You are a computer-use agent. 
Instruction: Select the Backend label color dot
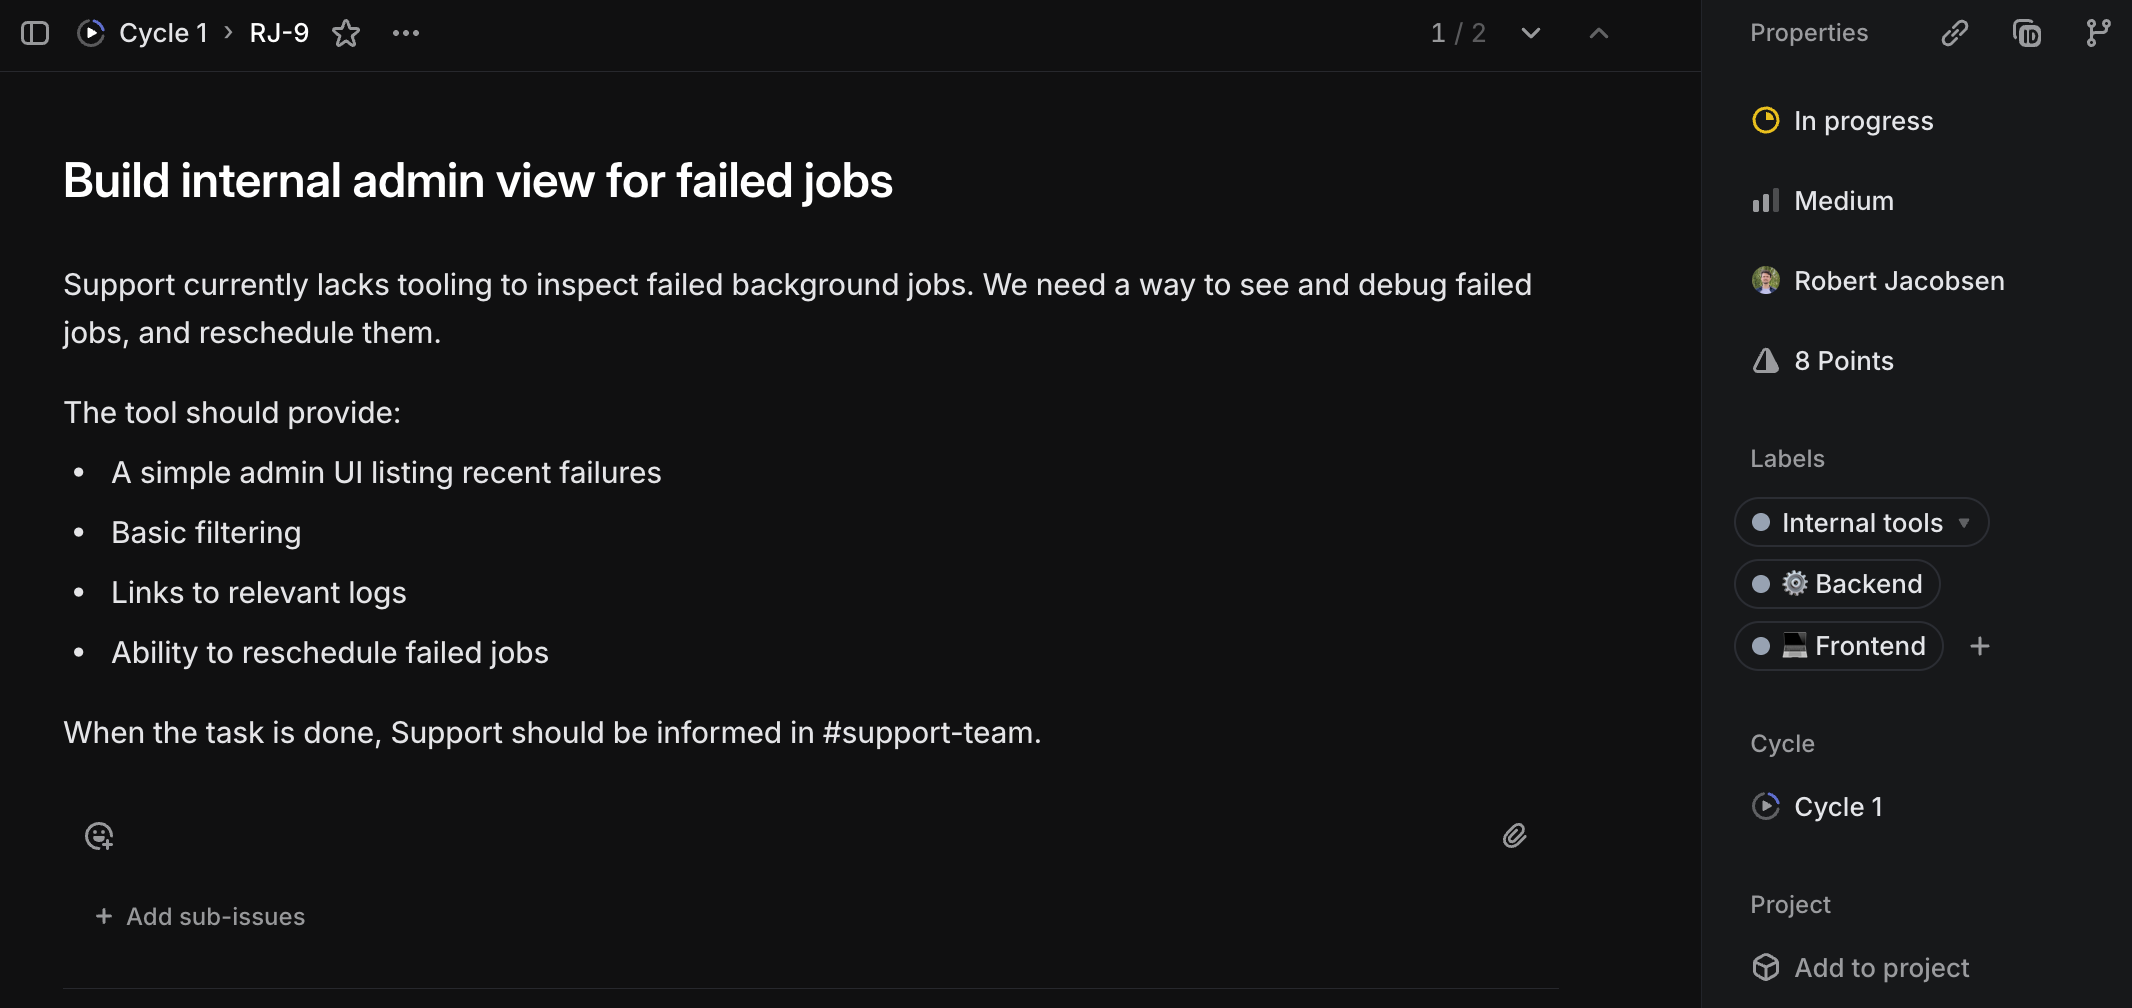tap(1761, 584)
